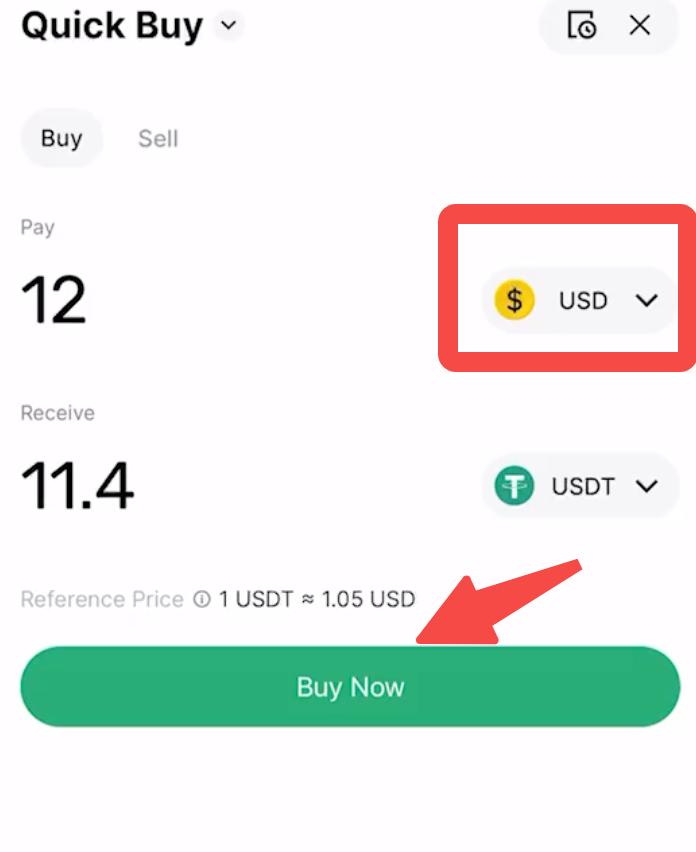This screenshot has width=696, height=852.
Task: Click the green Tether coin icon
Action: click(514, 487)
